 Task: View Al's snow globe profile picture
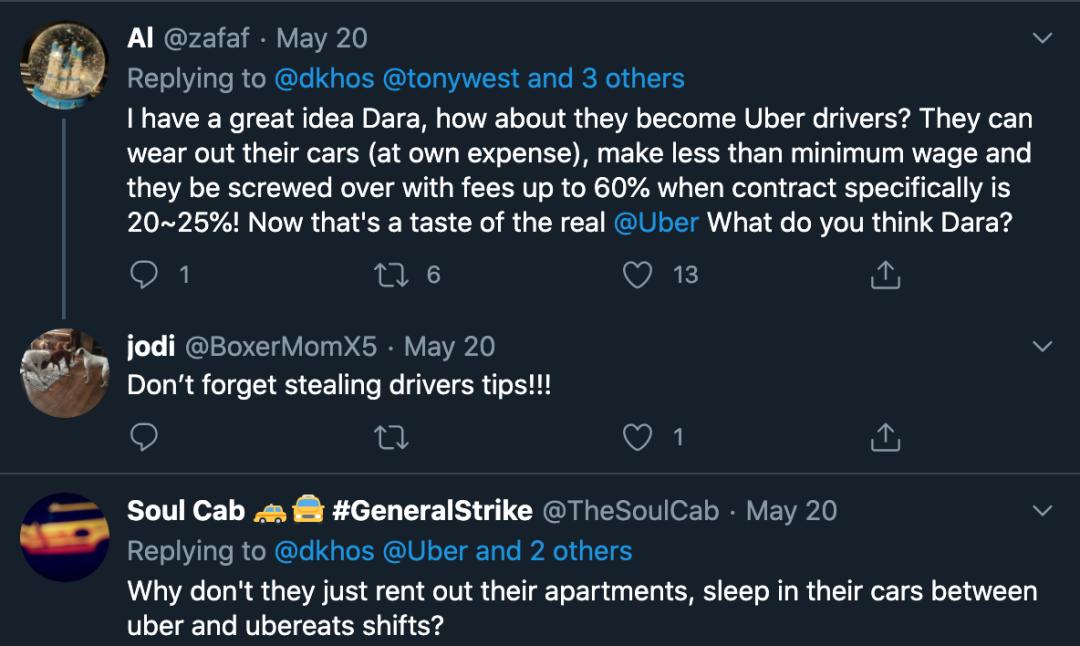65,65
